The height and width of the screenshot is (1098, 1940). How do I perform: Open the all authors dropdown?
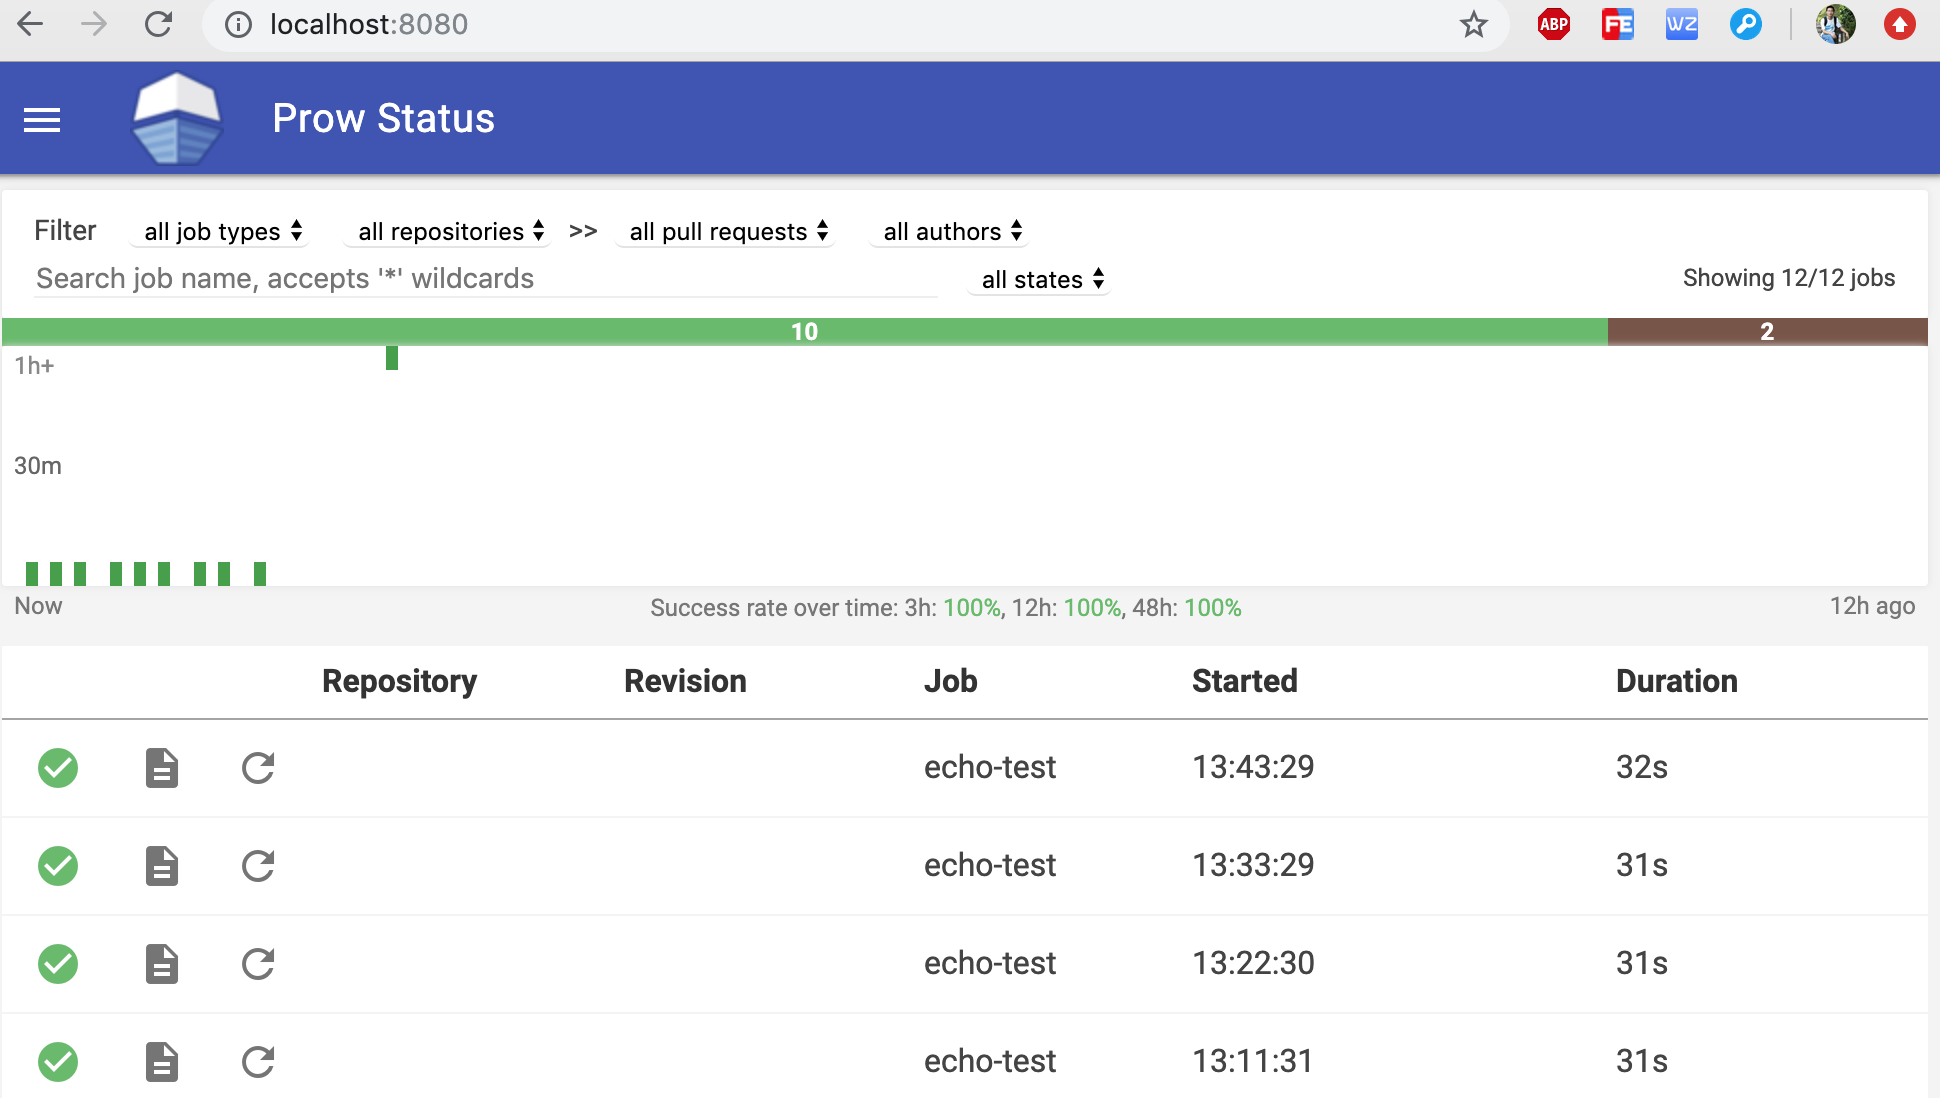click(x=951, y=232)
